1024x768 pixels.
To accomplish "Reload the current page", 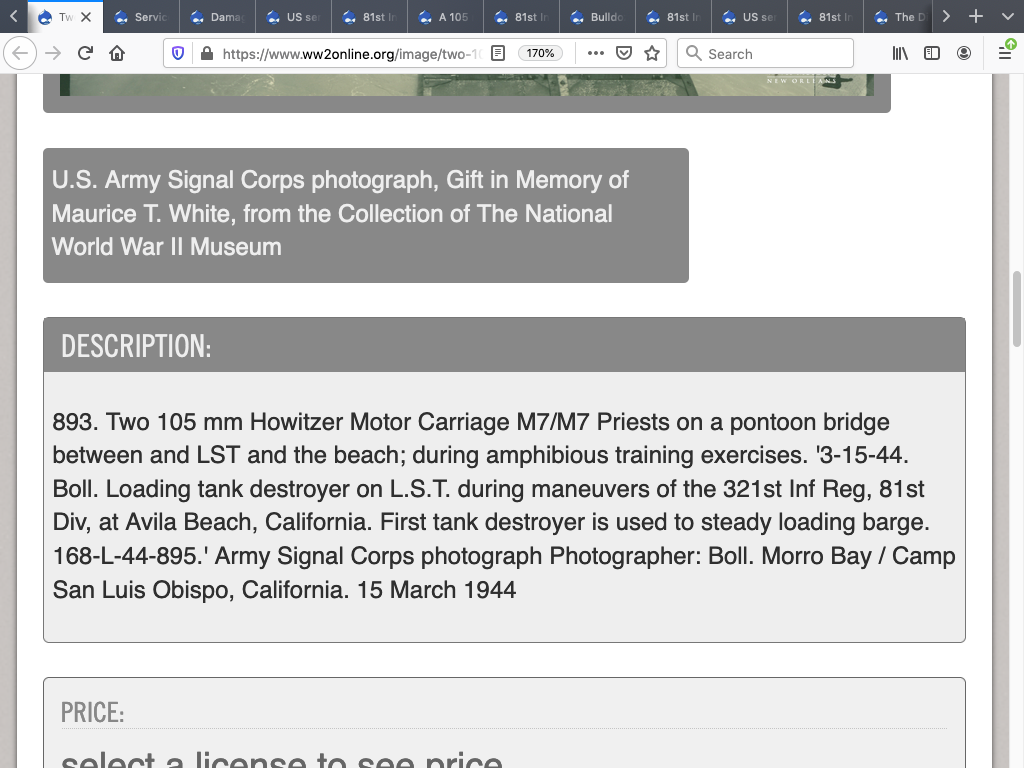I will tap(85, 54).
